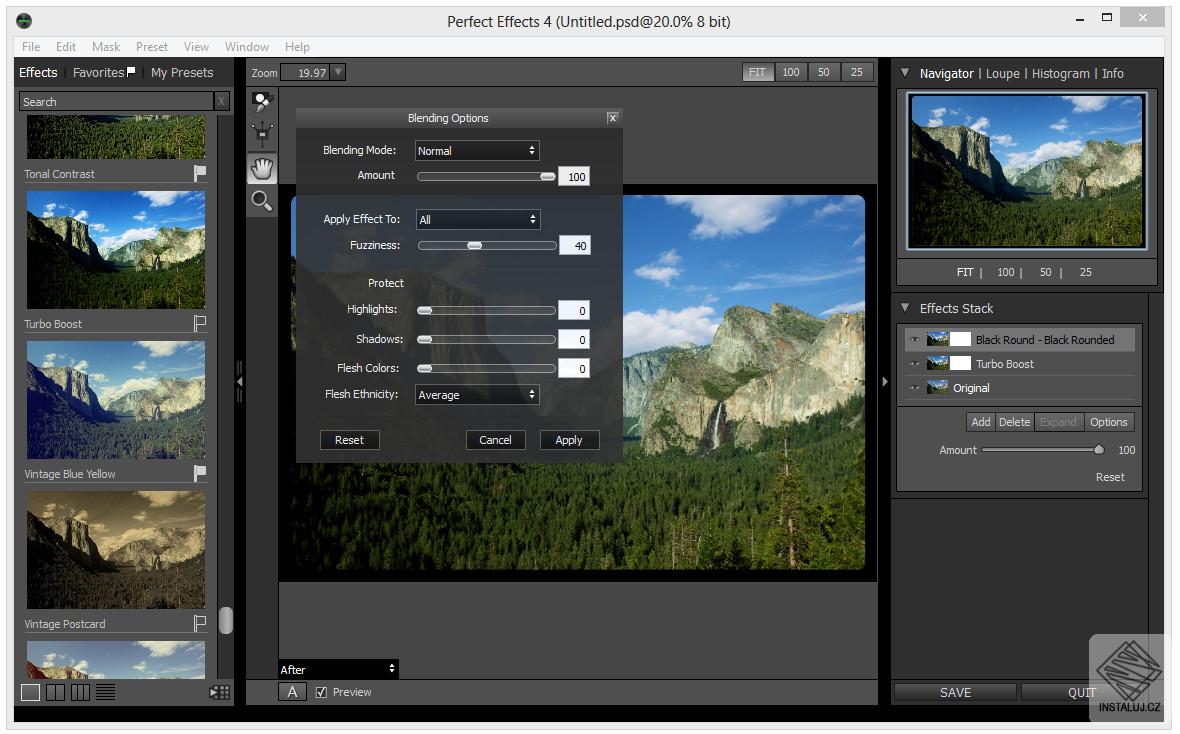Activate the Hand pan tool
1180x734 pixels.
[262, 168]
